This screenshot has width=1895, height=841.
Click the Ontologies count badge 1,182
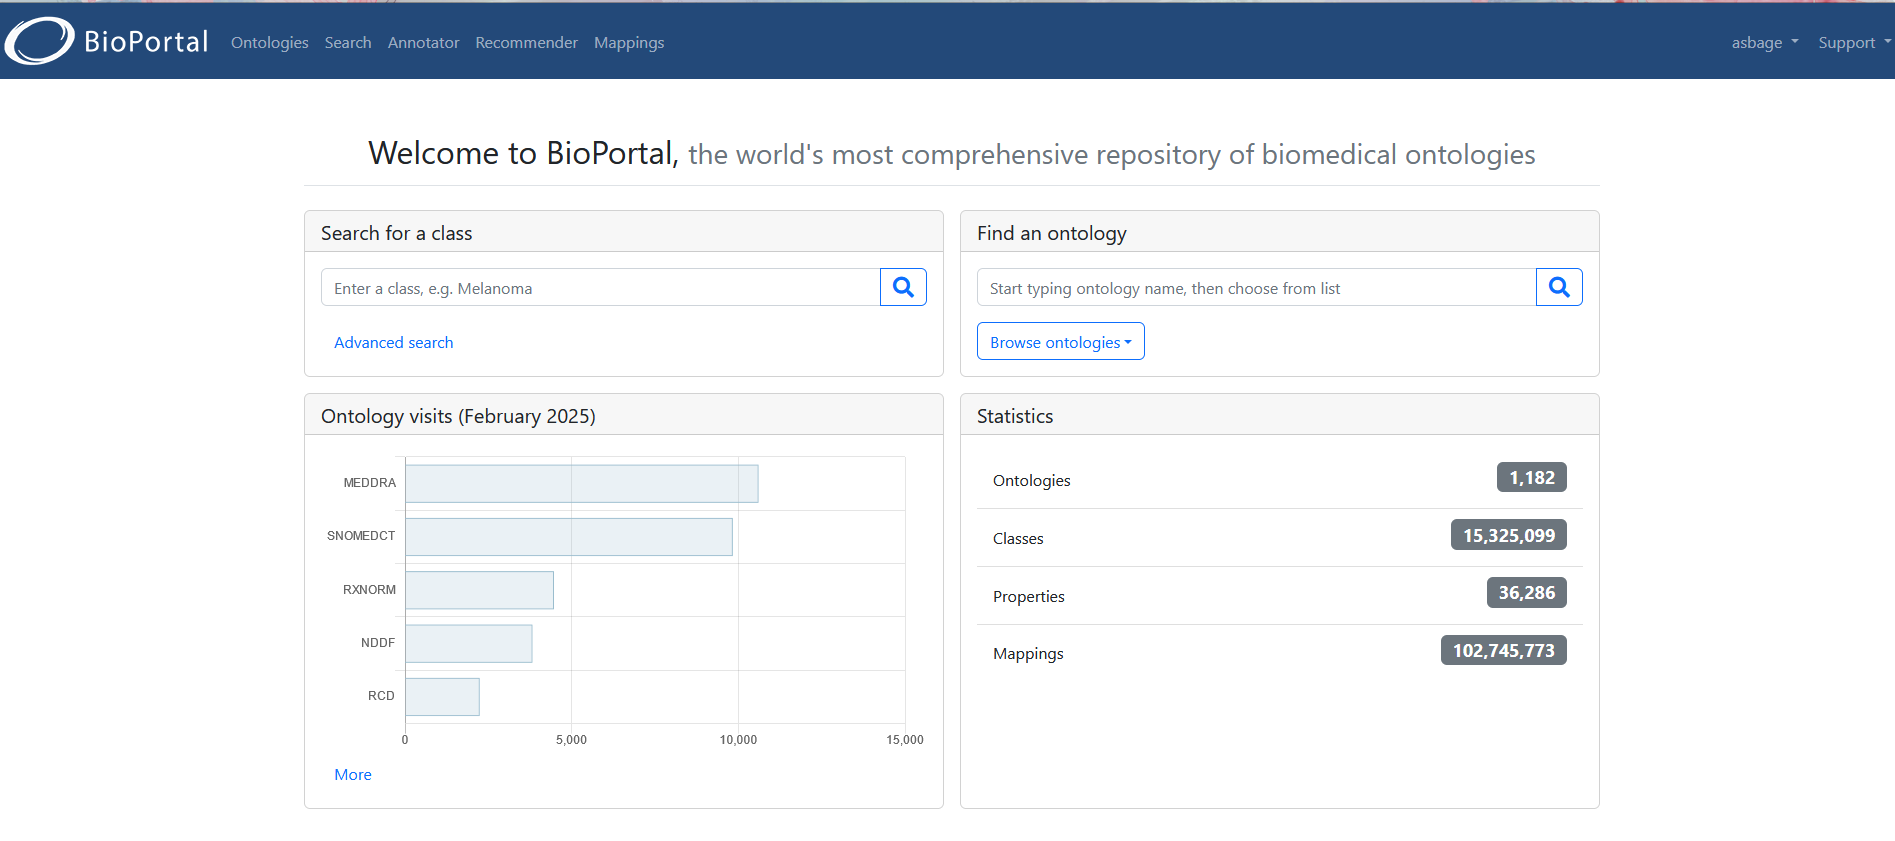(1531, 478)
